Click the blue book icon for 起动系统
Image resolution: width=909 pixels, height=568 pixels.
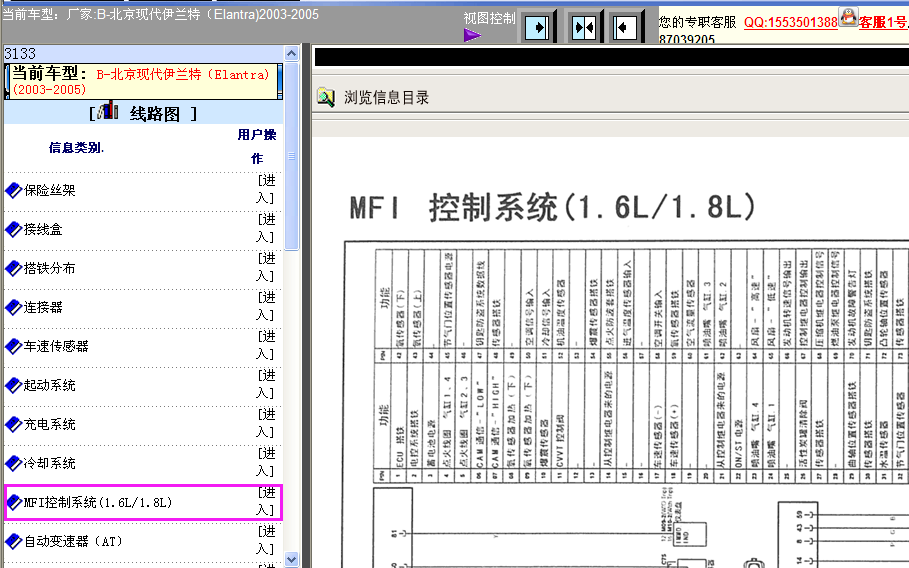pos(13,385)
